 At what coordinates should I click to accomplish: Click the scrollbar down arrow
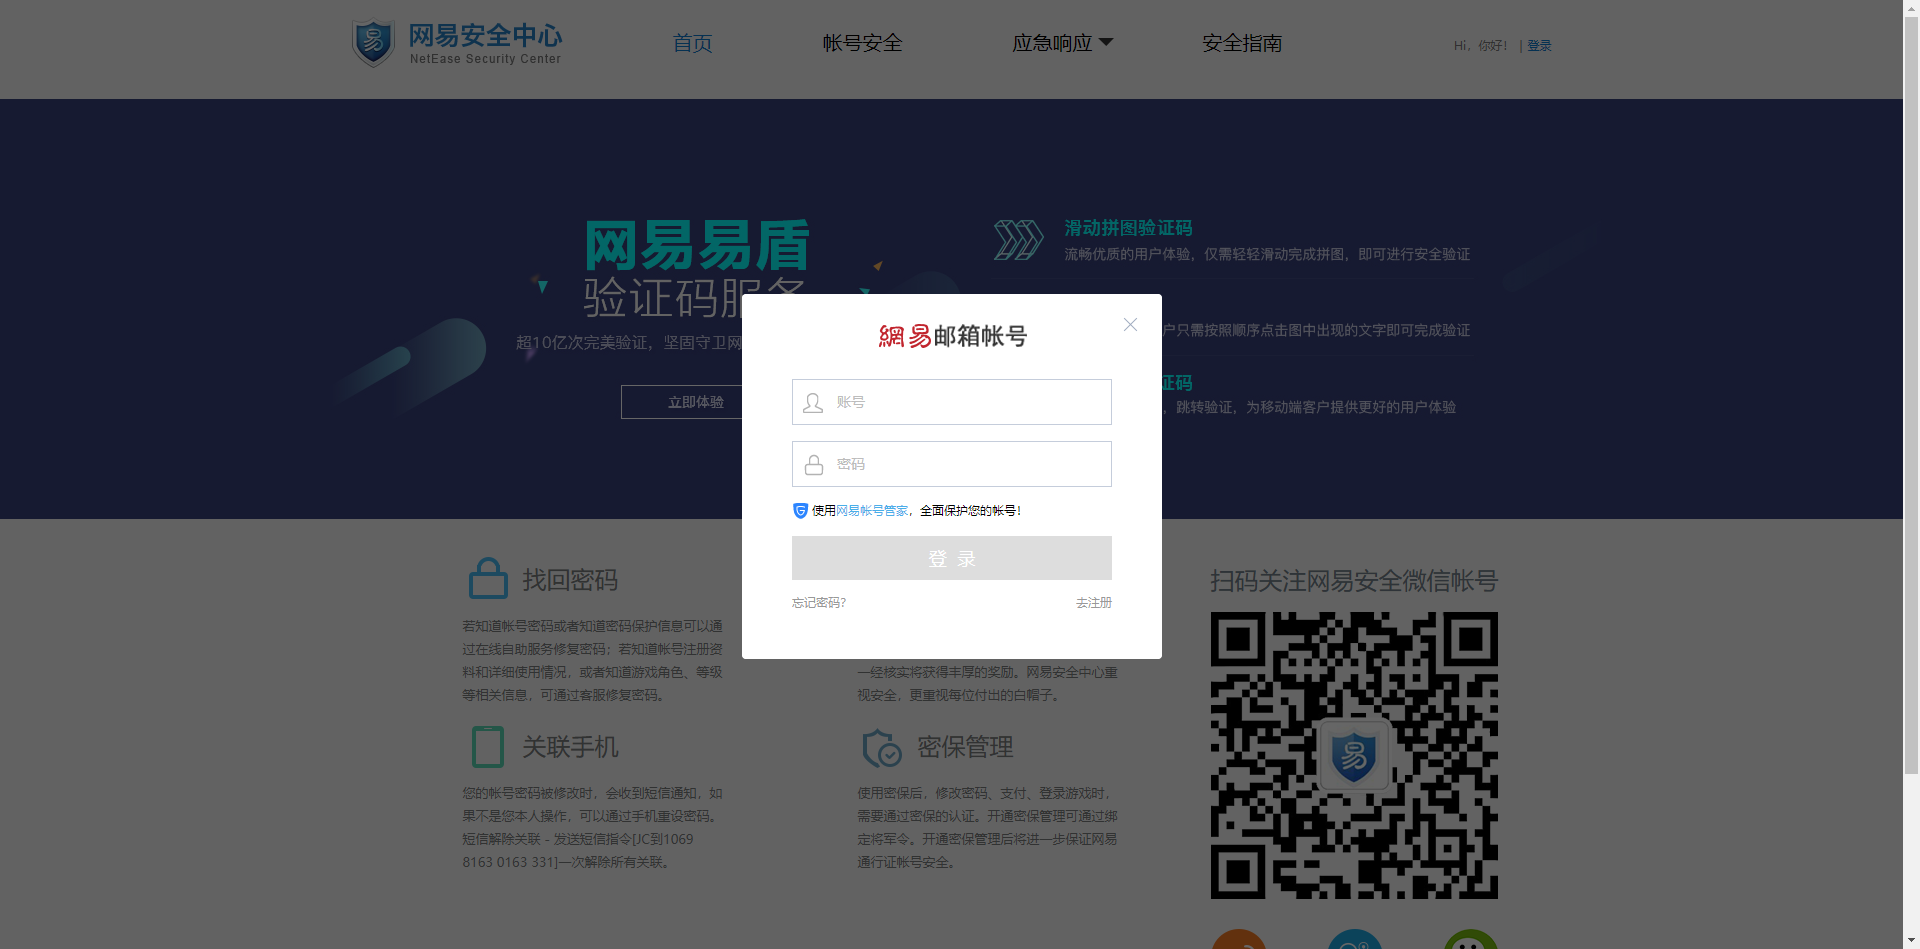tap(1911, 940)
